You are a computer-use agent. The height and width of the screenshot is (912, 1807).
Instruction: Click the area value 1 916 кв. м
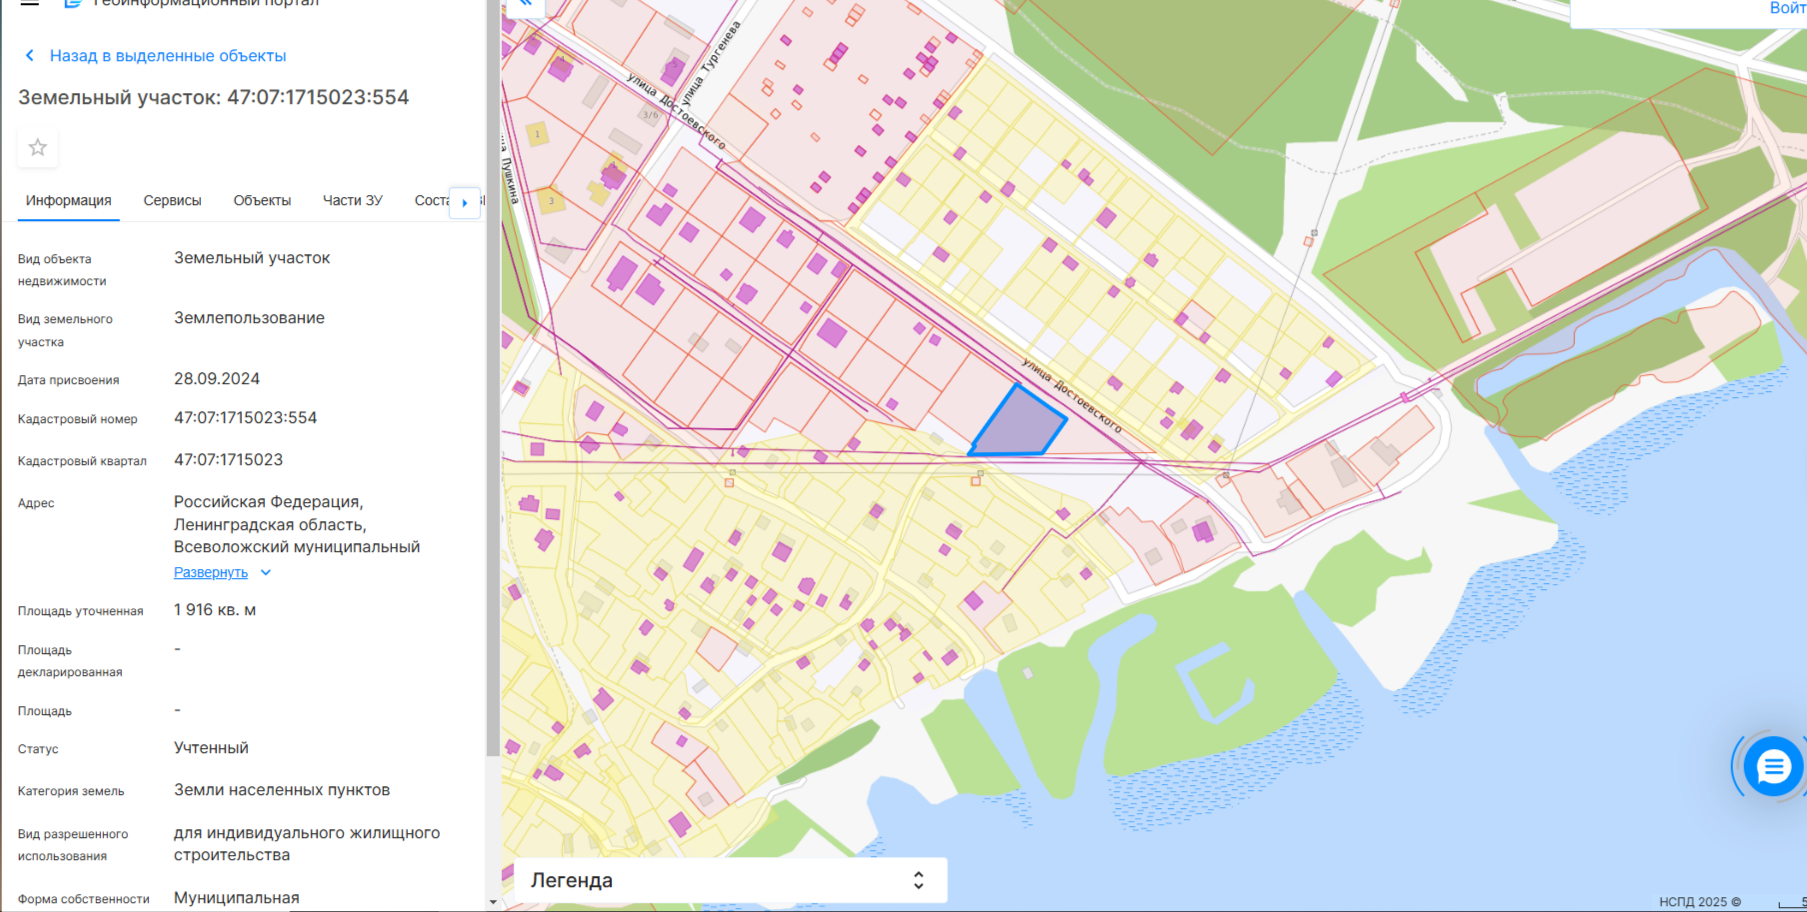click(x=215, y=610)
